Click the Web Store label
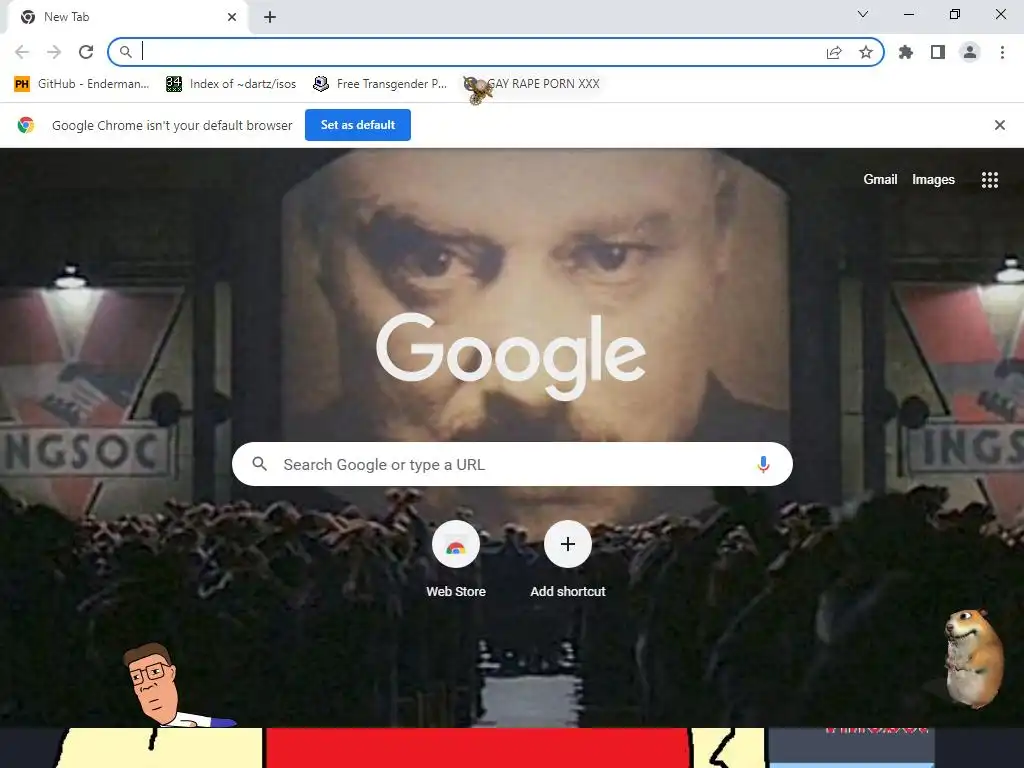 pyautogui.click(x=456, y=592)
